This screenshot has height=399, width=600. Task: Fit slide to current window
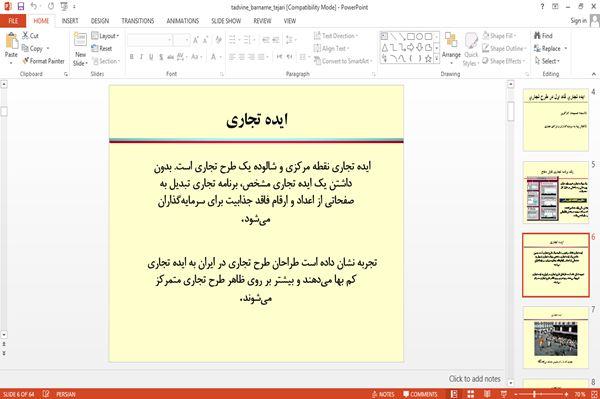click(x=594, y=394)
